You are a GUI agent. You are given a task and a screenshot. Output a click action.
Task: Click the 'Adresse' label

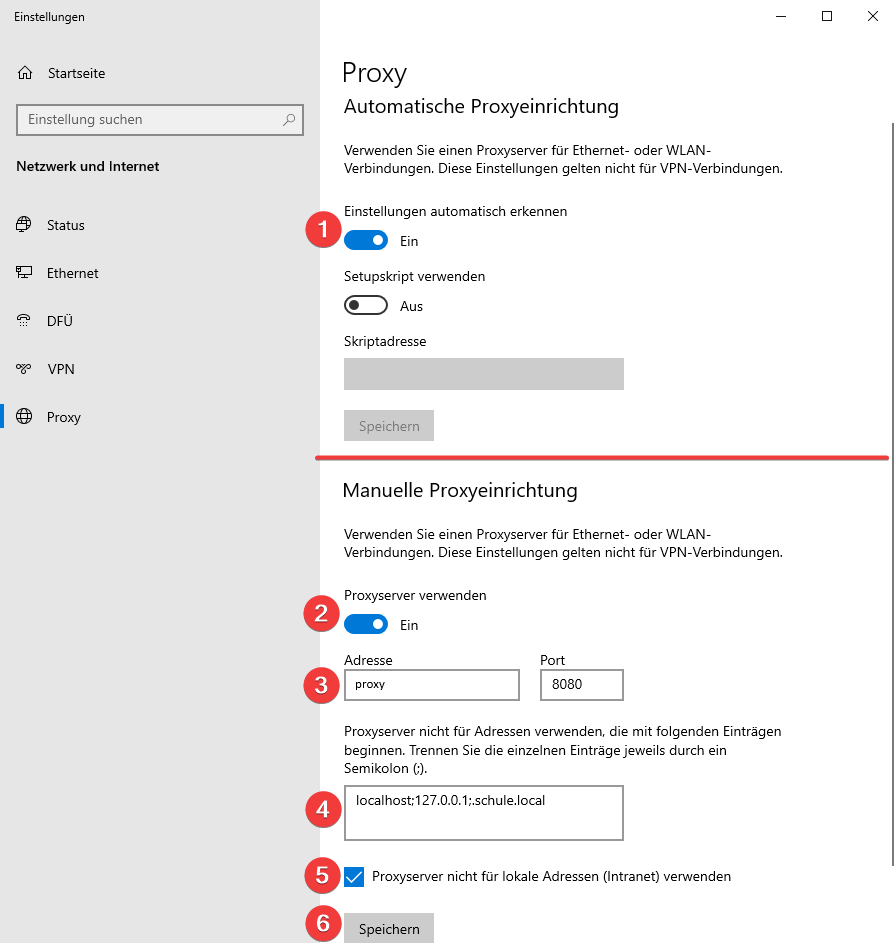368,660
